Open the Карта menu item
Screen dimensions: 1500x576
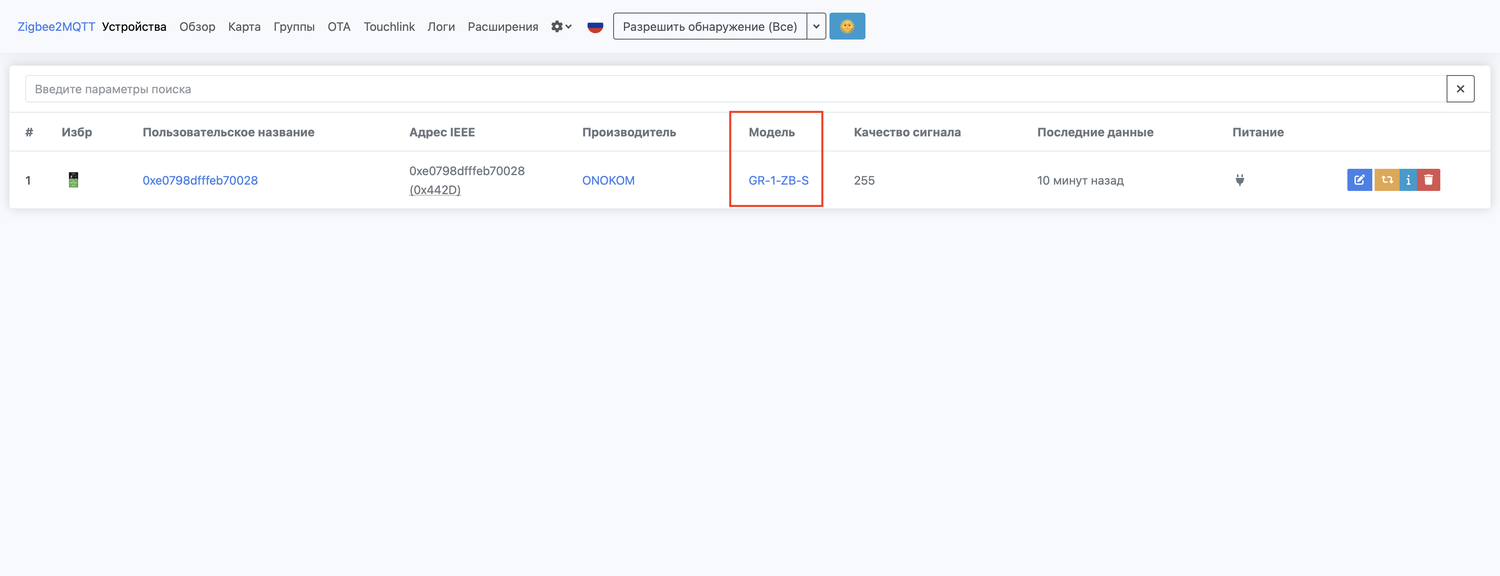coord(244,27)
